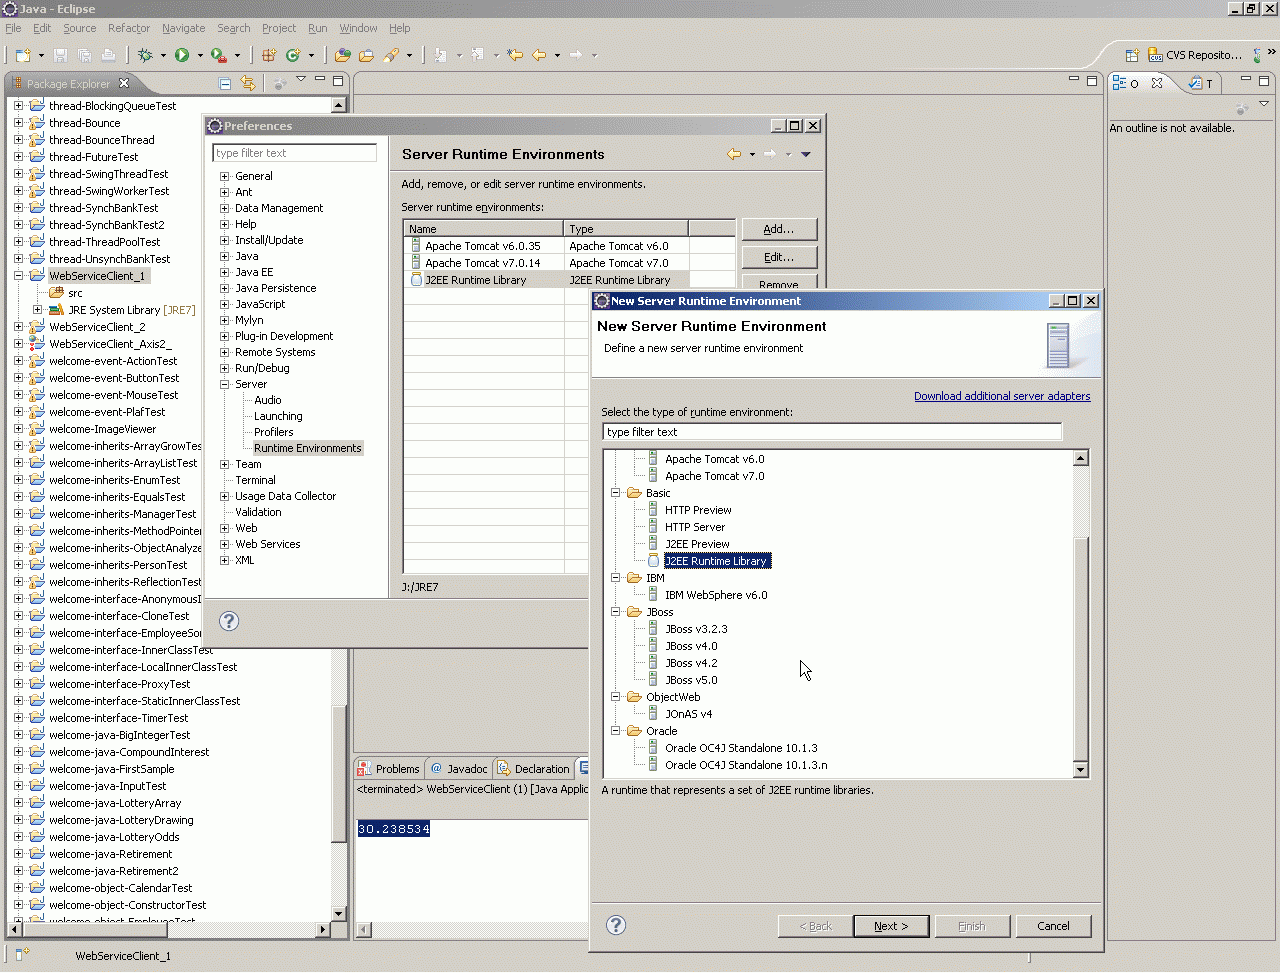The width and height of the screenshot is (1280, 973).
Task: Click help icon in New Server Runtime wizard
Action: (616, 925)
